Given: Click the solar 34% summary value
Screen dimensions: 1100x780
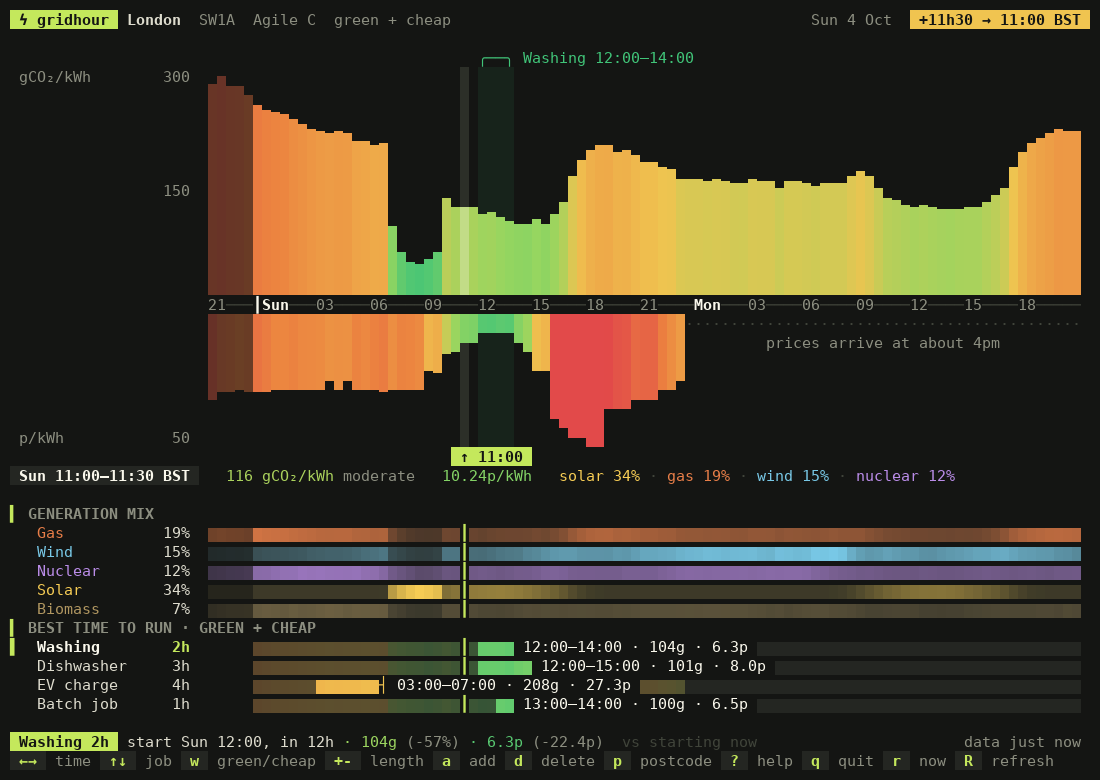Looking at the screenshot, I should pyautogui.click(x=600, y=476).
